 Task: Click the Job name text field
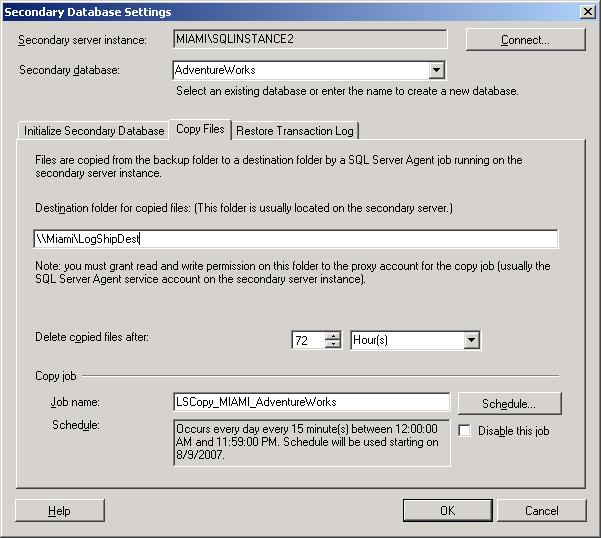[311, 402]
